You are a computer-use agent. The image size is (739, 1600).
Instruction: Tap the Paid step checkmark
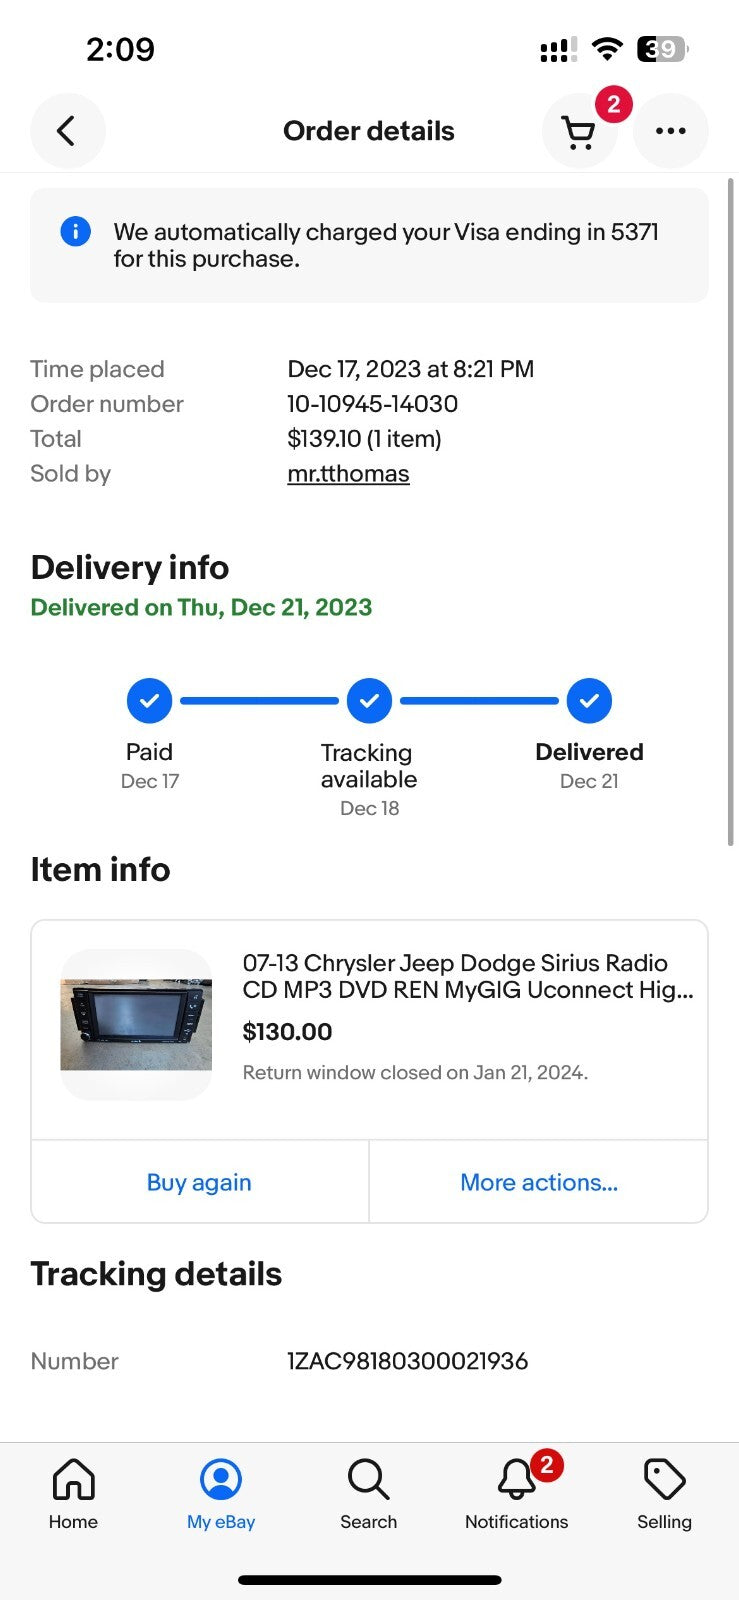tap(149, 701)
